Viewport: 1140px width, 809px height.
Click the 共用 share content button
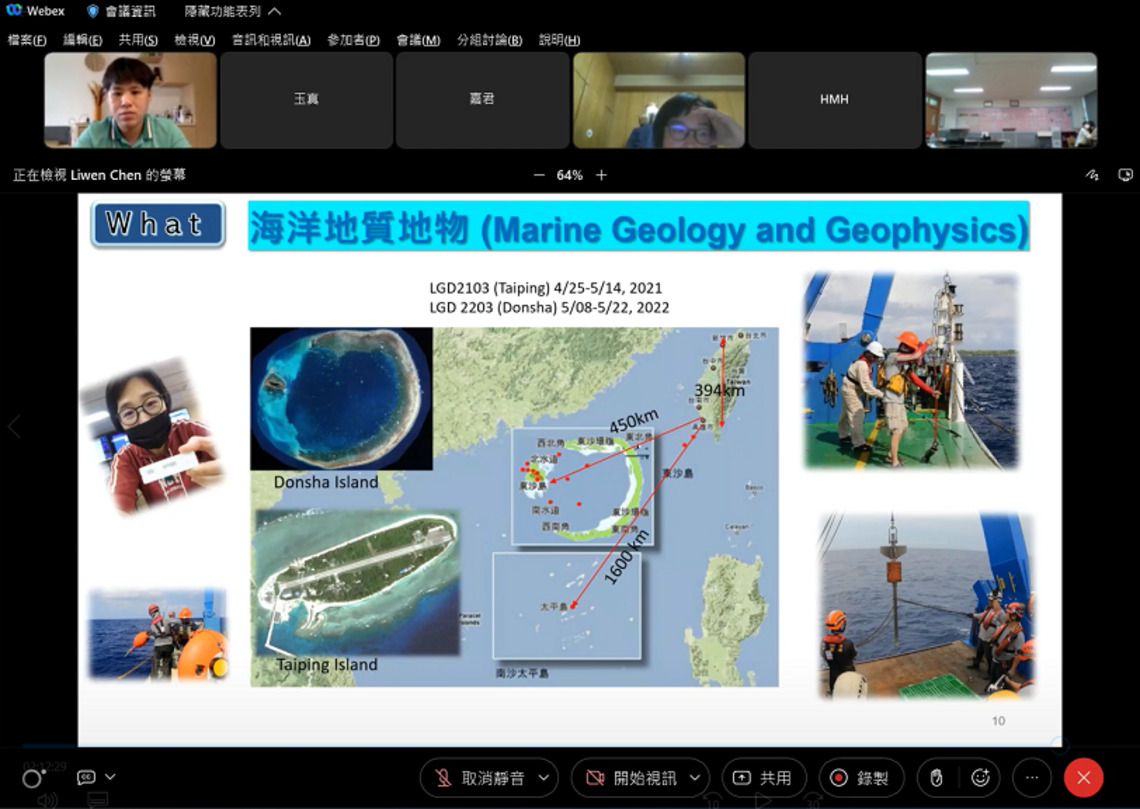(763, 778)
